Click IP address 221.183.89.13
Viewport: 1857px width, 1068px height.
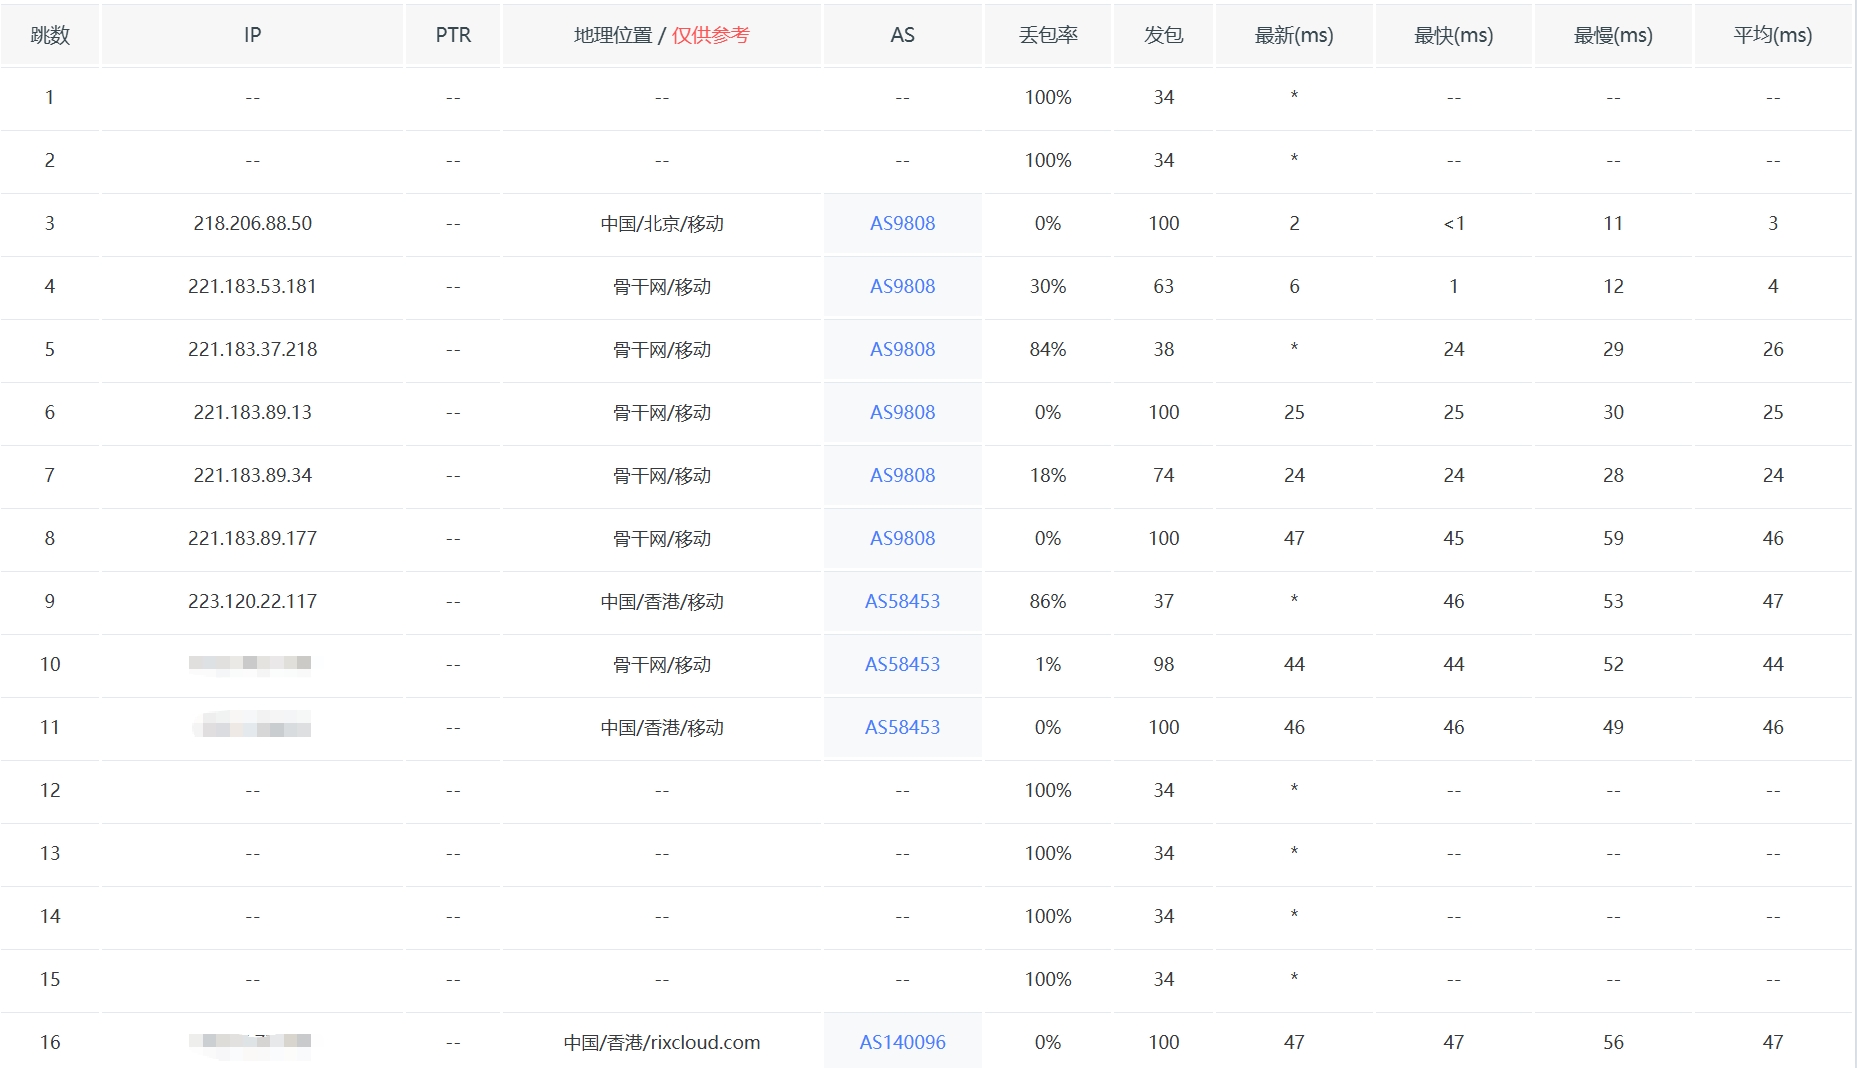click(252, 412)
